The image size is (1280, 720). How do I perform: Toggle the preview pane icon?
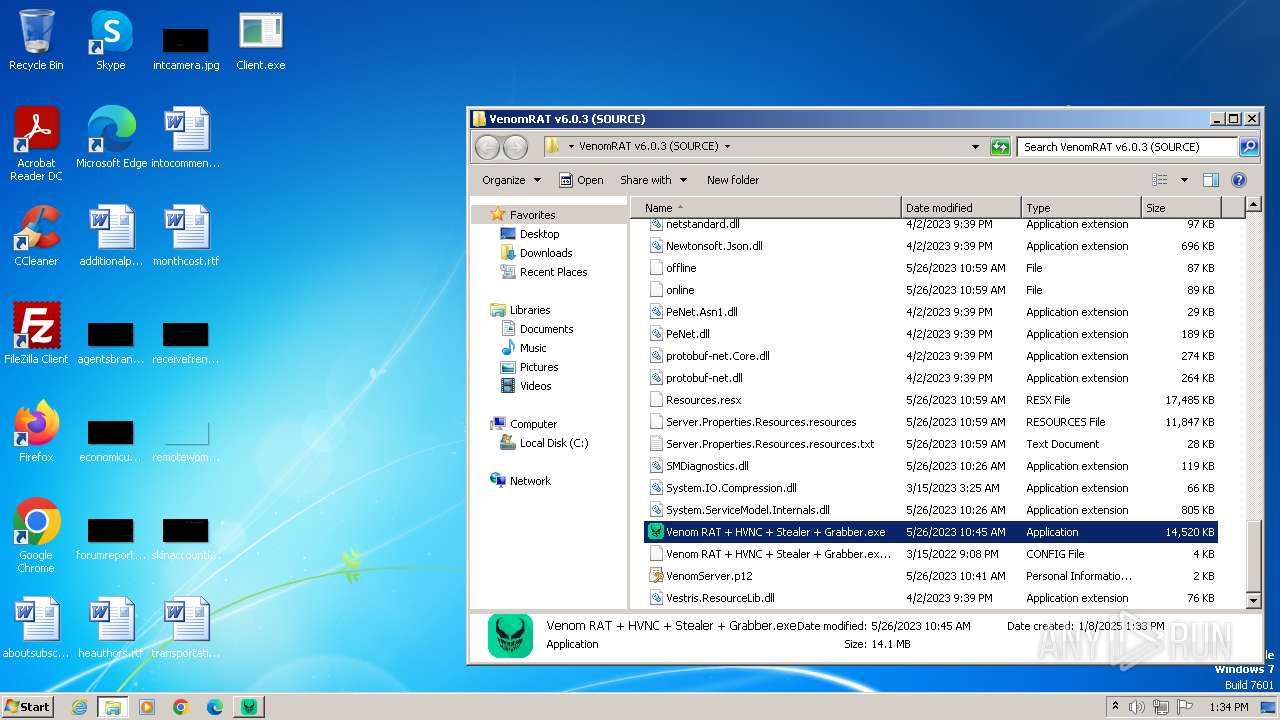(x=1211, y=180)
